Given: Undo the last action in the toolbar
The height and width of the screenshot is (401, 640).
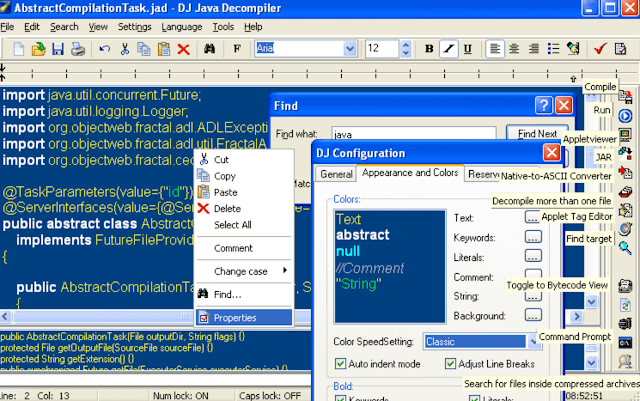Looking at the screenshot, I should [x=104, y=49].
